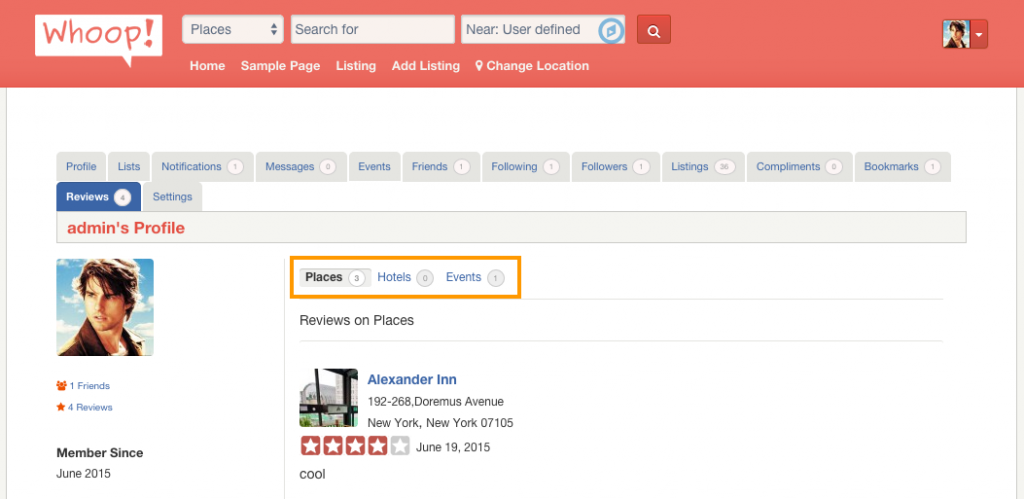Click the Reviews on Places heading

click(357, 321)
